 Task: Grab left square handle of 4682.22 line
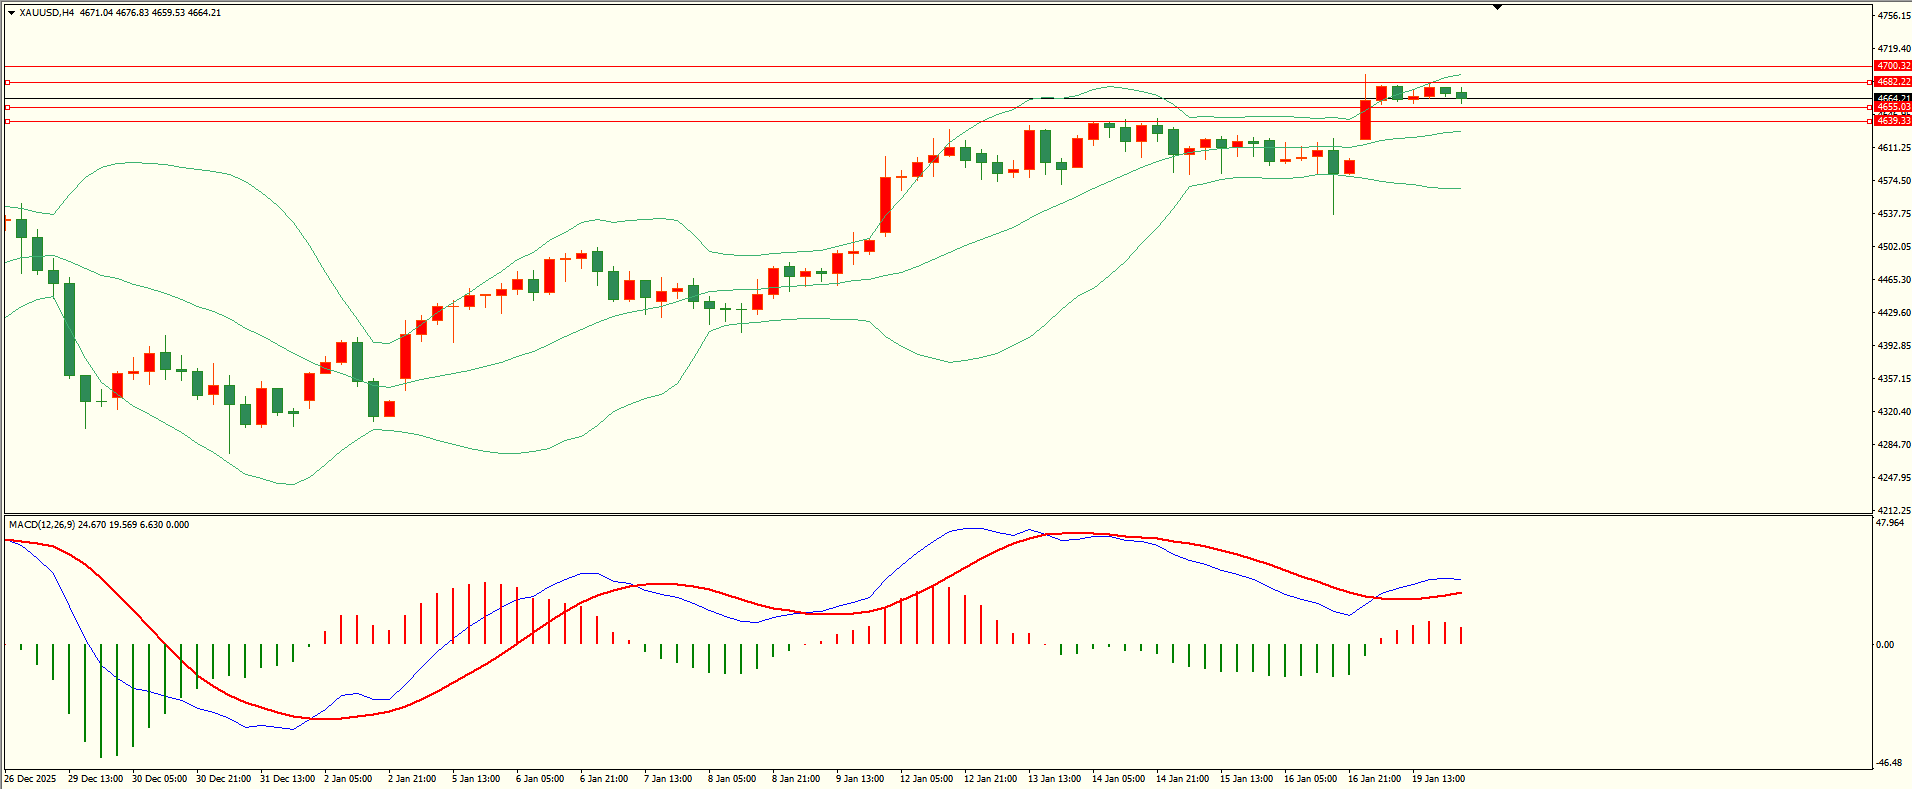8,82
